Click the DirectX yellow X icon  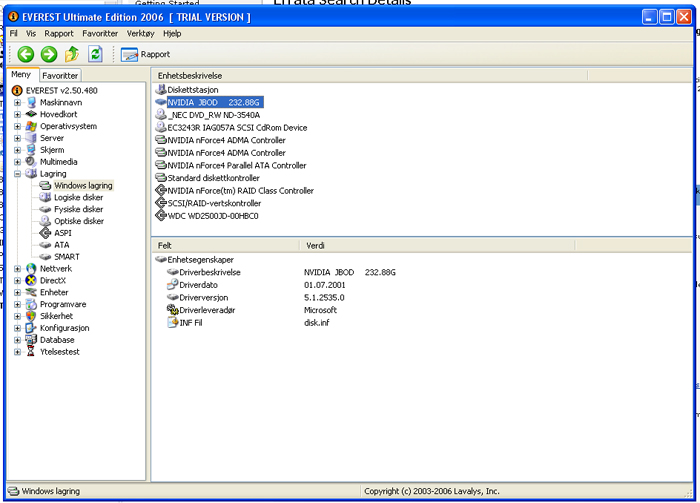pyautogui.click(x=31, y=281)
